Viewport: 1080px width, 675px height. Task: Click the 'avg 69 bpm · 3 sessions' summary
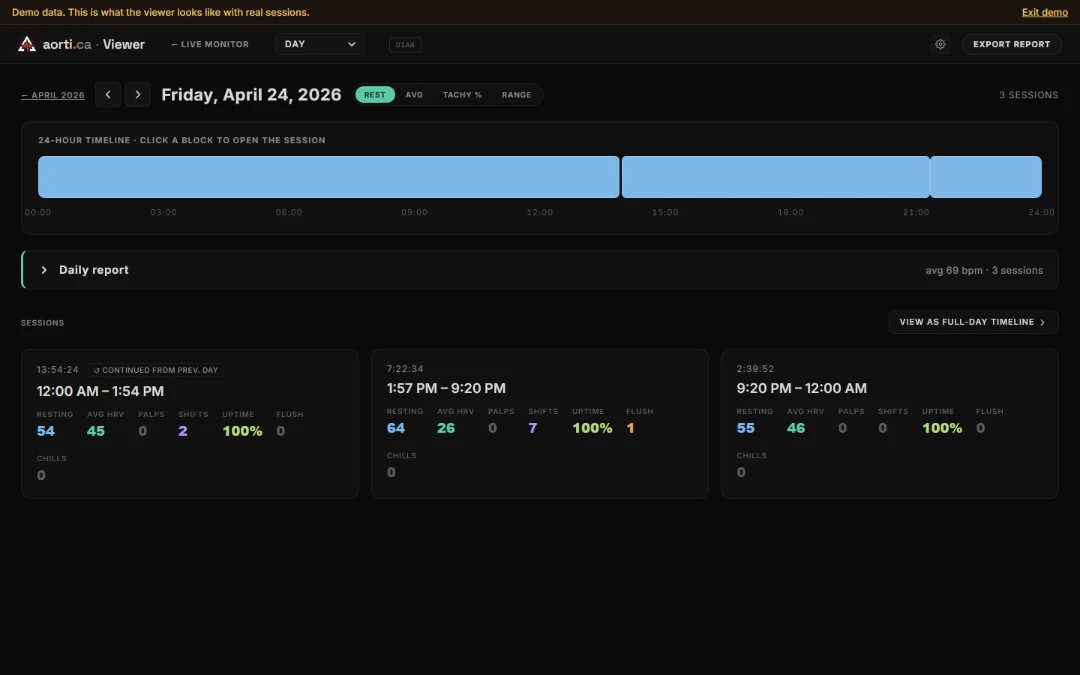(x=984, y=270)
